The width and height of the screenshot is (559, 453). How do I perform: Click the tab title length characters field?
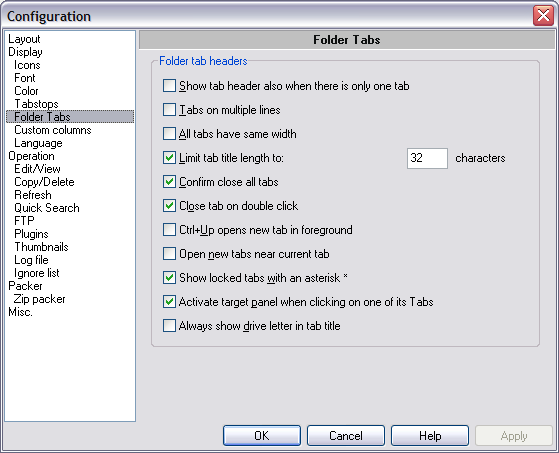click(x=427, y=158)
